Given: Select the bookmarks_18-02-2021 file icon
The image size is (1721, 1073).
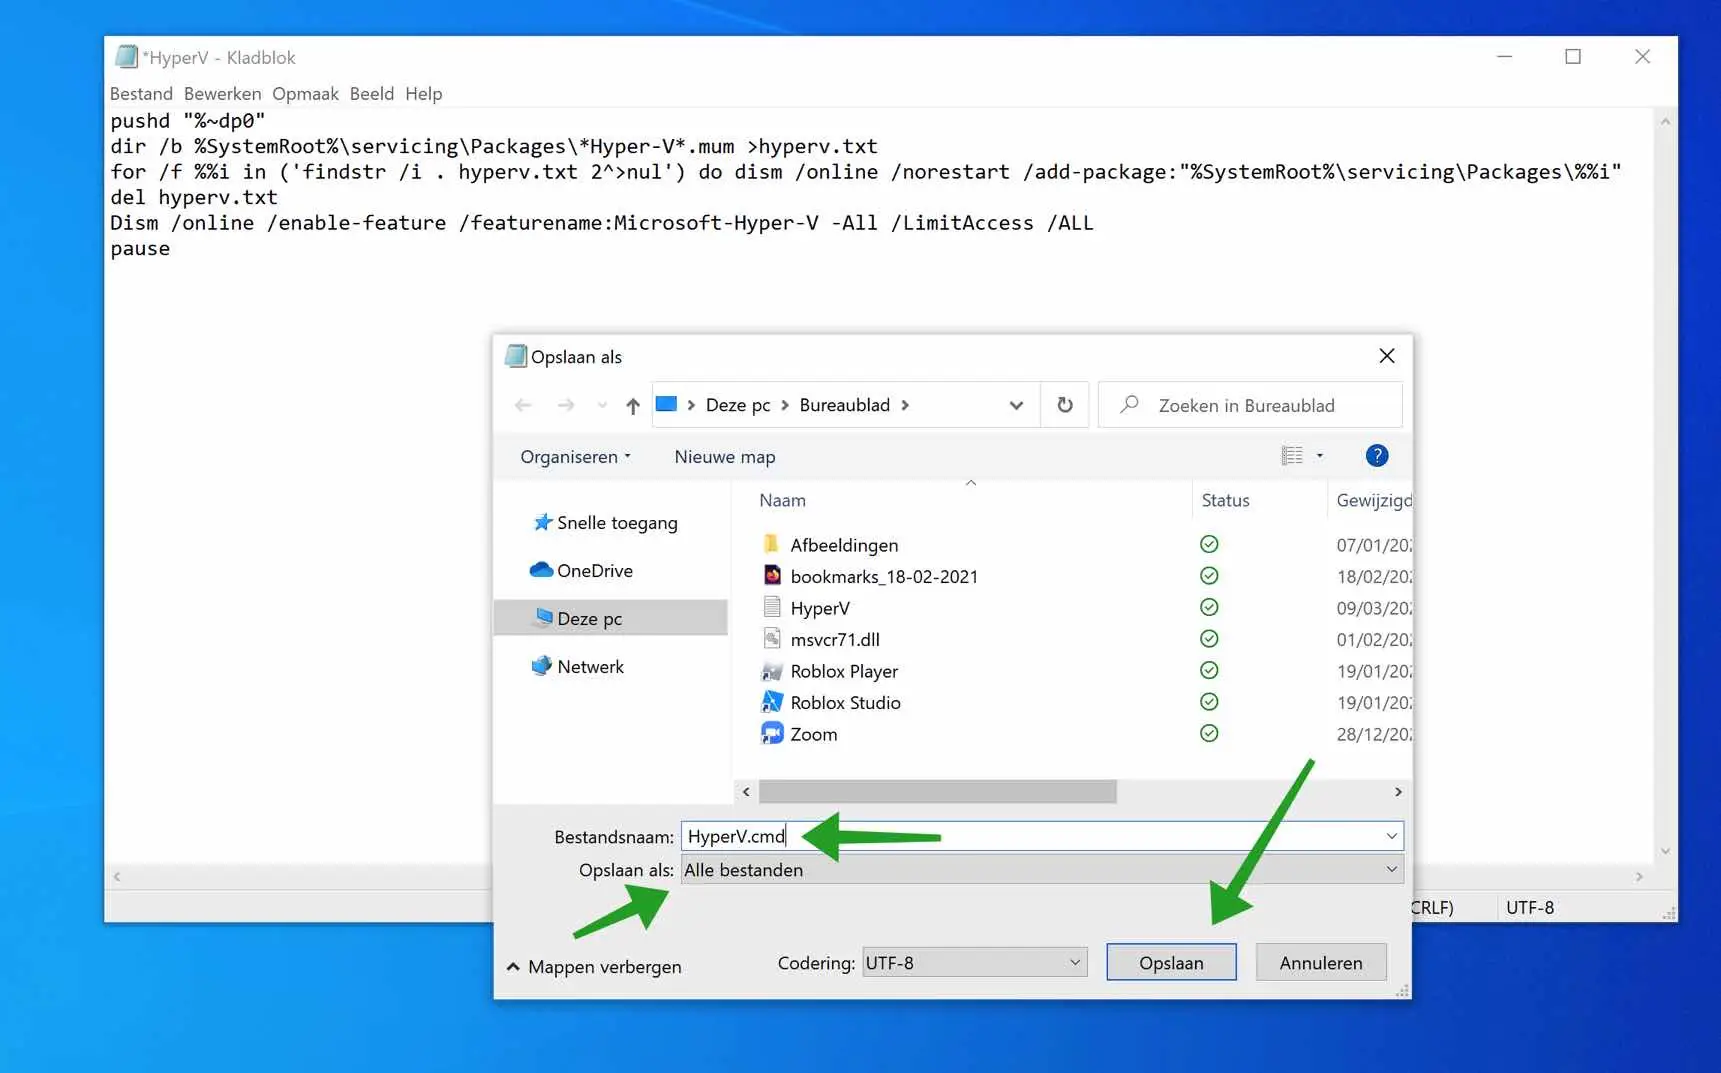Looking at the screenshot, I should click(x=772, y=575).
